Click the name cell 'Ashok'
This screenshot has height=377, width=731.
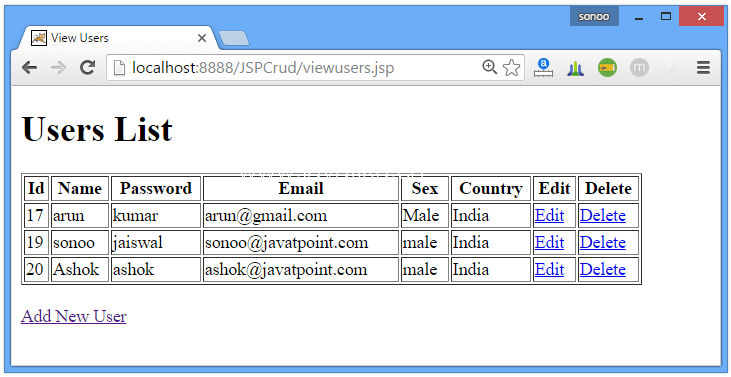click(x=80, y=269)
